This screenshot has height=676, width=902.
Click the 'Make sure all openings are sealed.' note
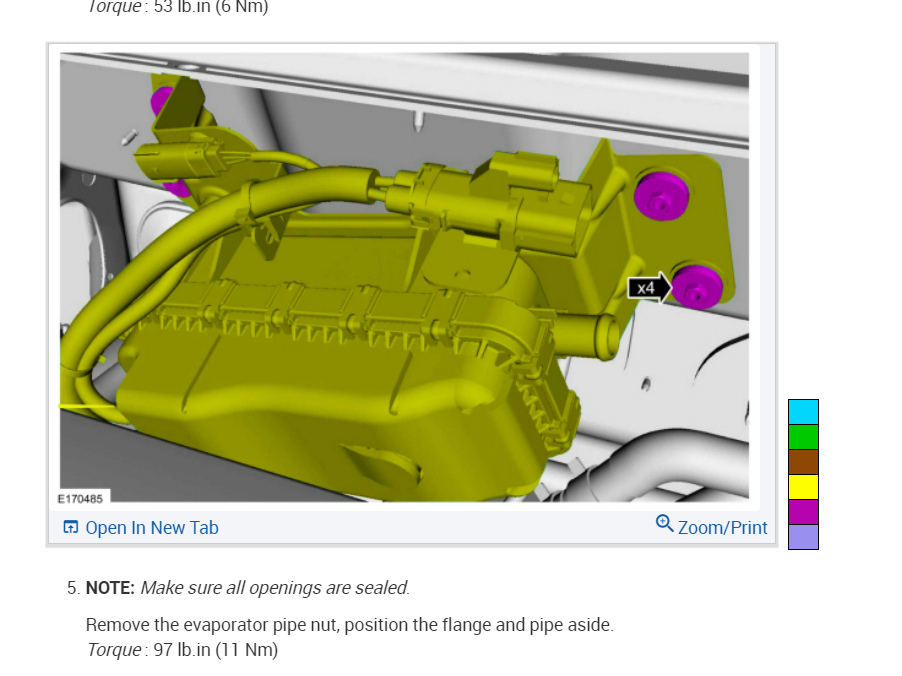[275, 587]
